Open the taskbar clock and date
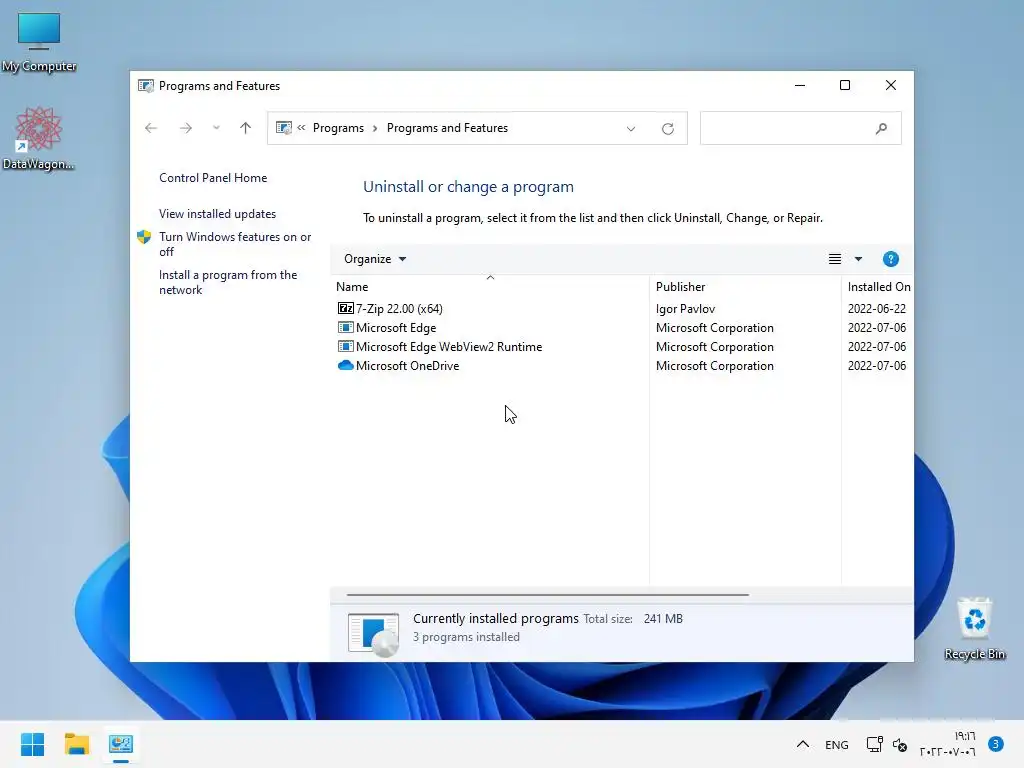1024x768 pixels. 948,744
